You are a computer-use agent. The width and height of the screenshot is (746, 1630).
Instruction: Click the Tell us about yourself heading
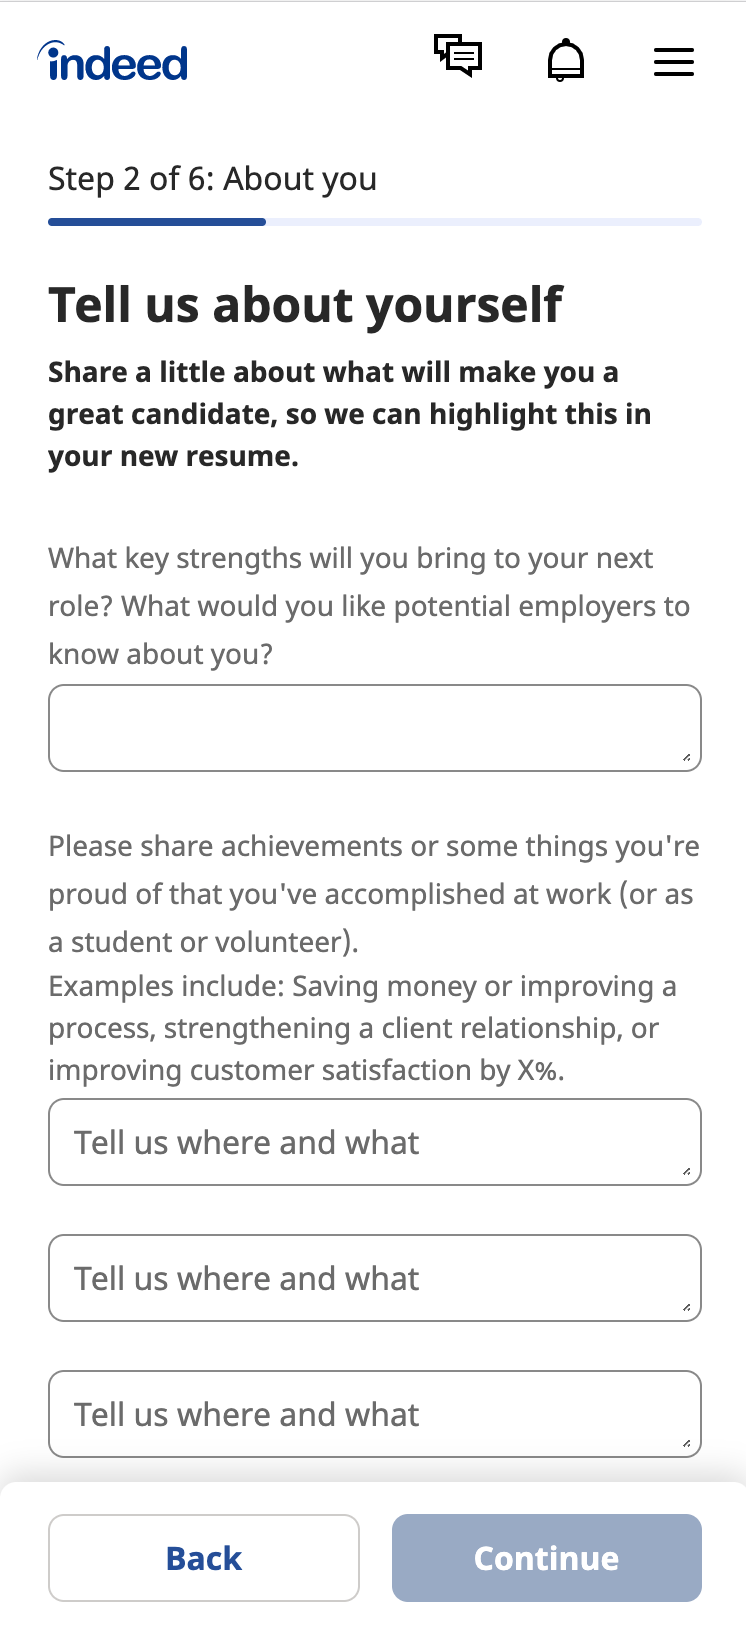tap(305, 305)
